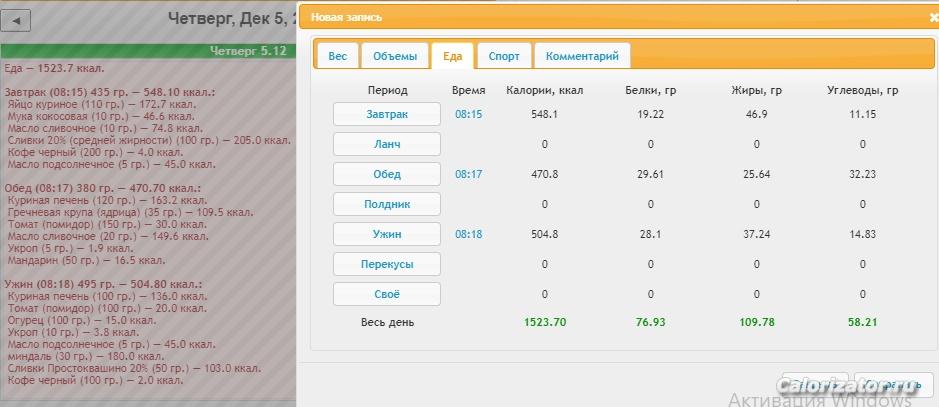The height and width of the screenshot is (407, 939).
Task: Open the Комментарий tab
Action: 582,56
